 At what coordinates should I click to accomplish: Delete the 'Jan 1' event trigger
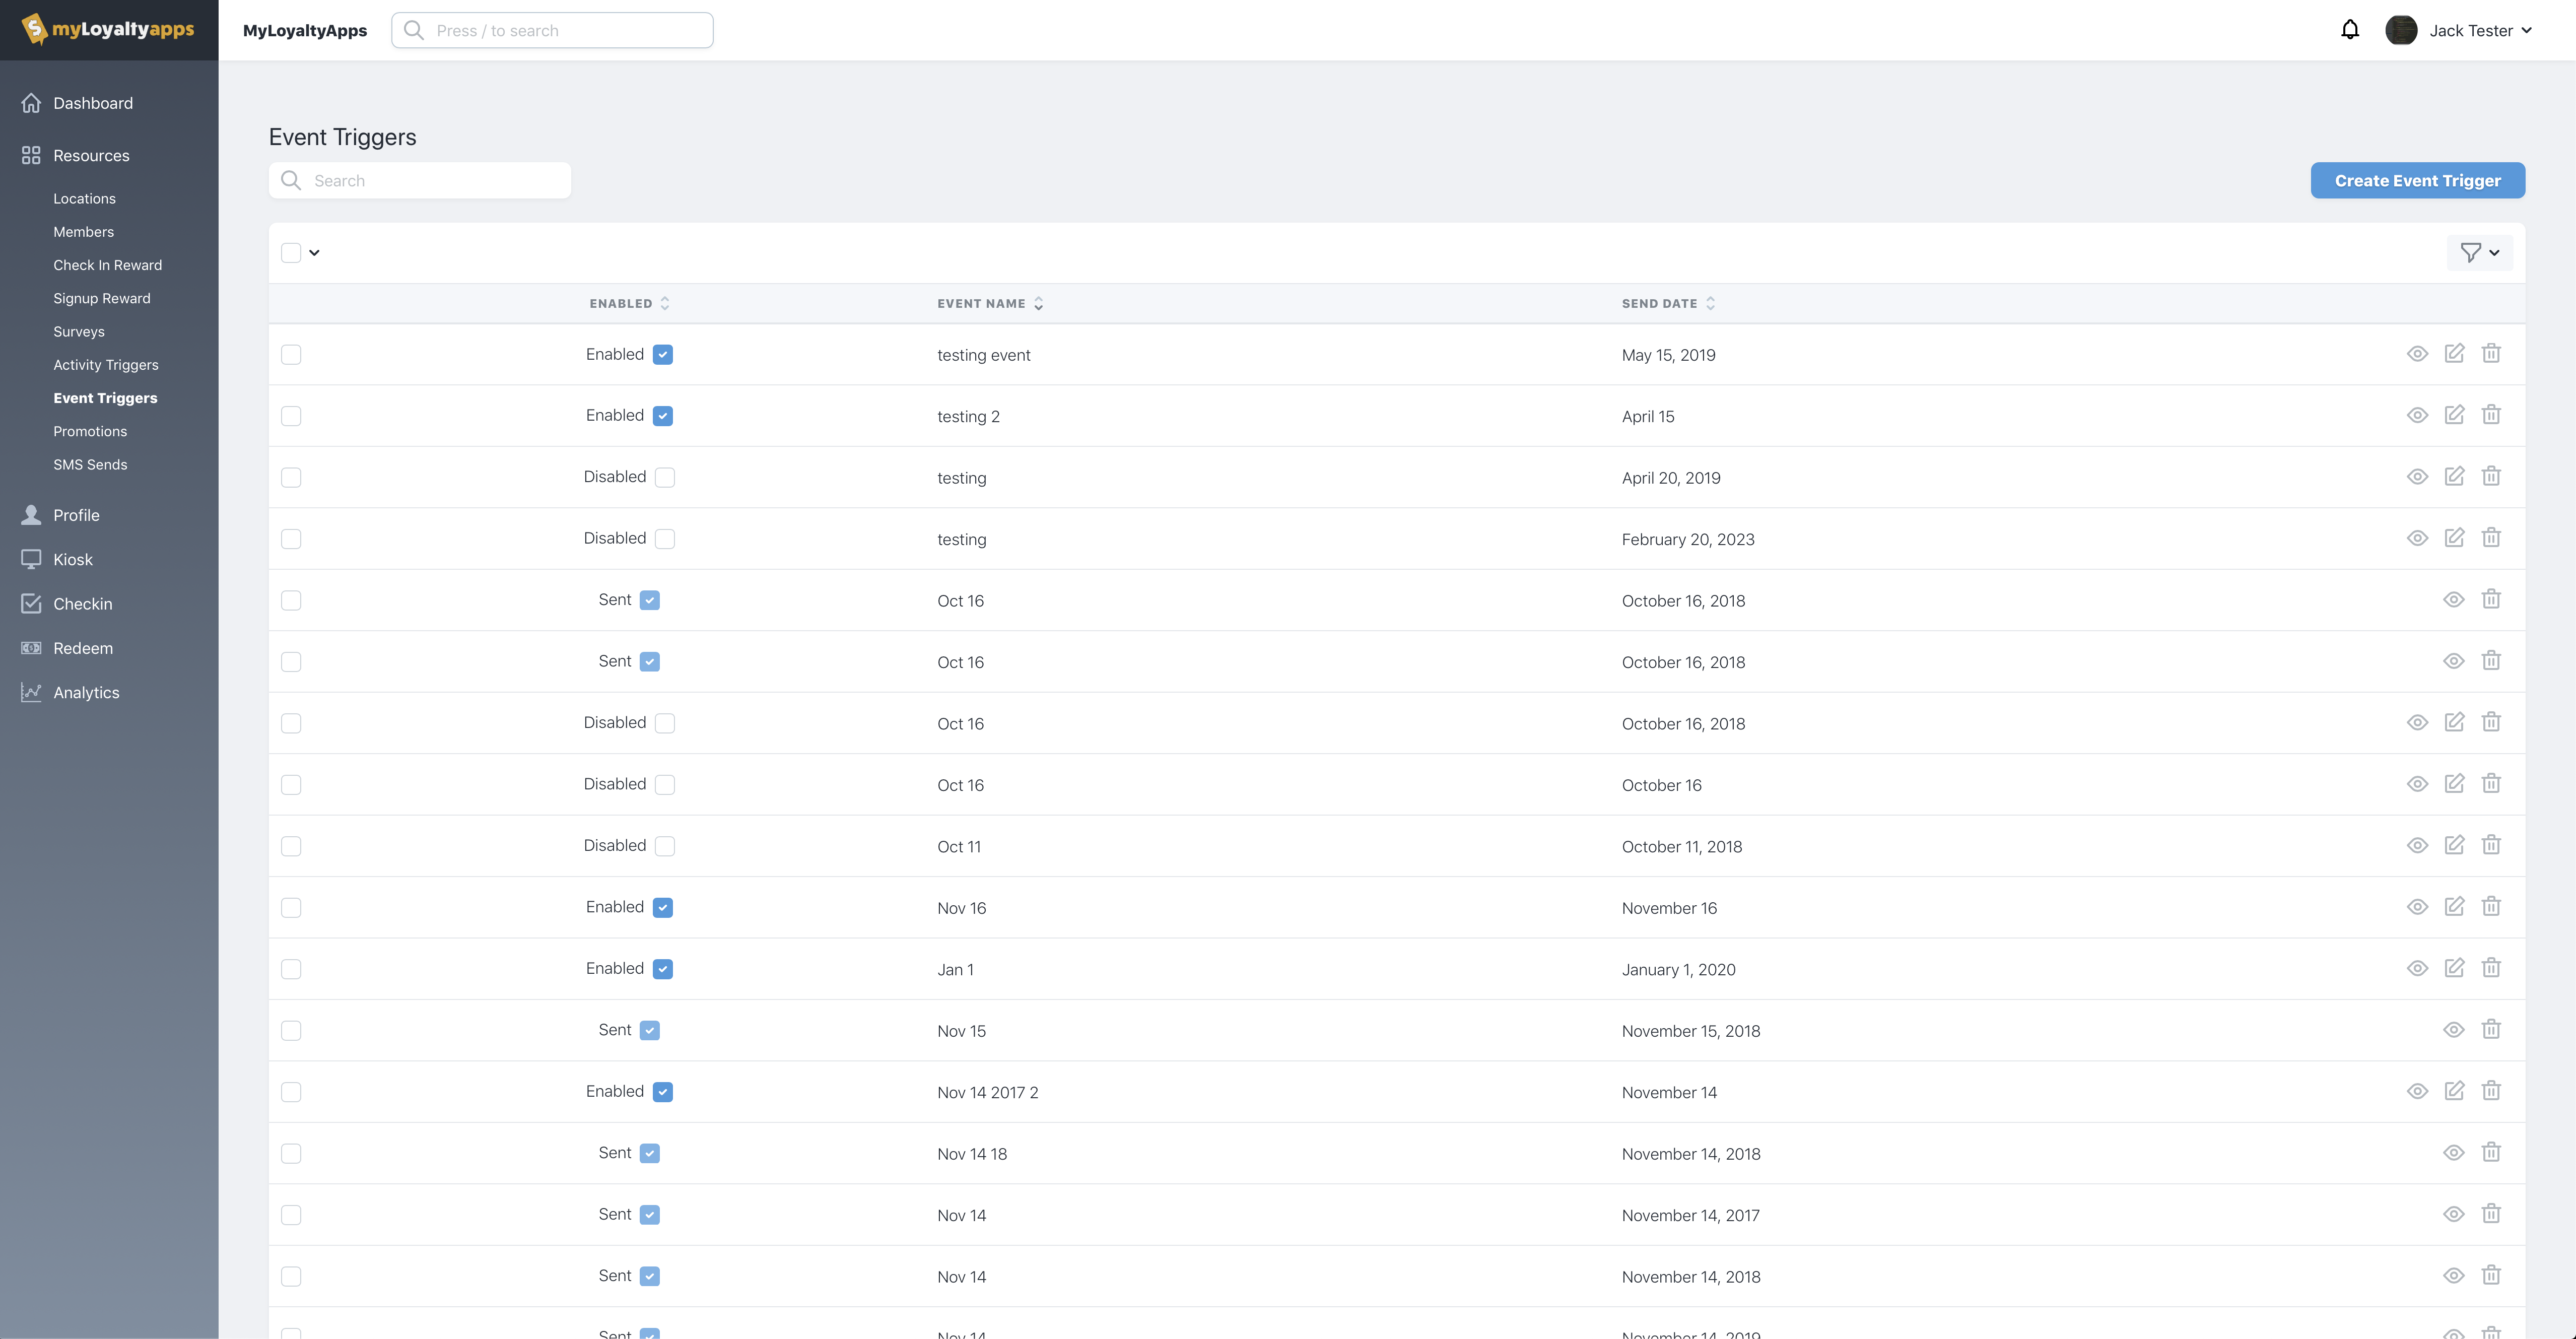pyautogui.click(x=2491, y=968)
